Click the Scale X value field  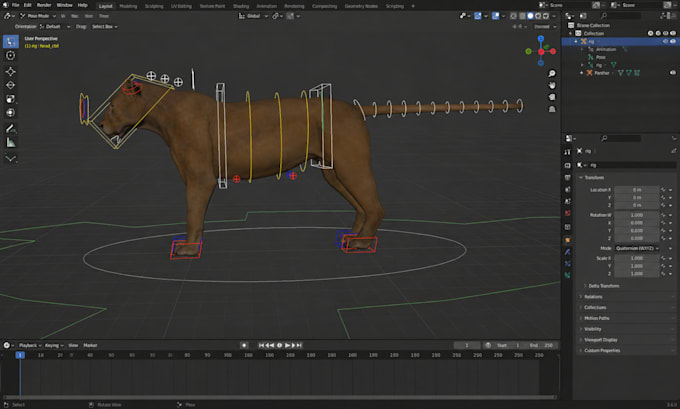click(x=637, y=258)
